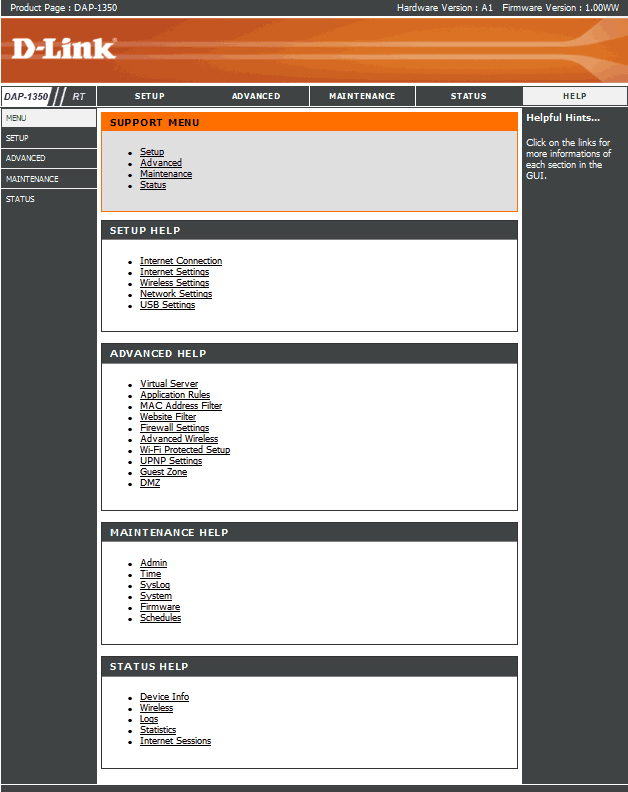The image size is (628, 792).
Task: Open the Guest Zone help link
Action: [x=163, y=472]
